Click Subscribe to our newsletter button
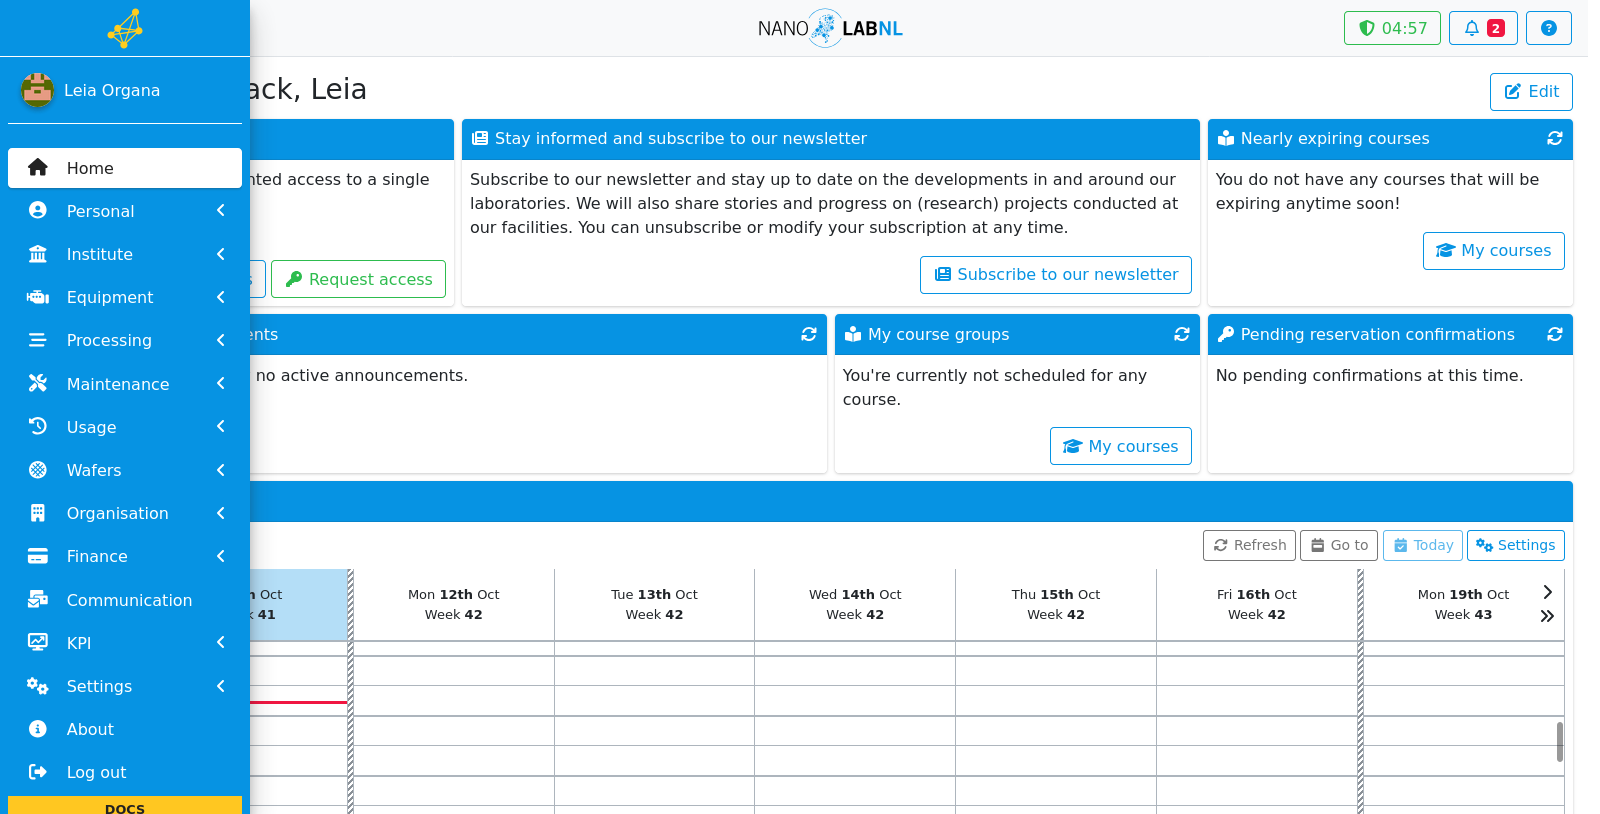The height and width of the screenshot is (814, 1600). tap(1056, 275)
